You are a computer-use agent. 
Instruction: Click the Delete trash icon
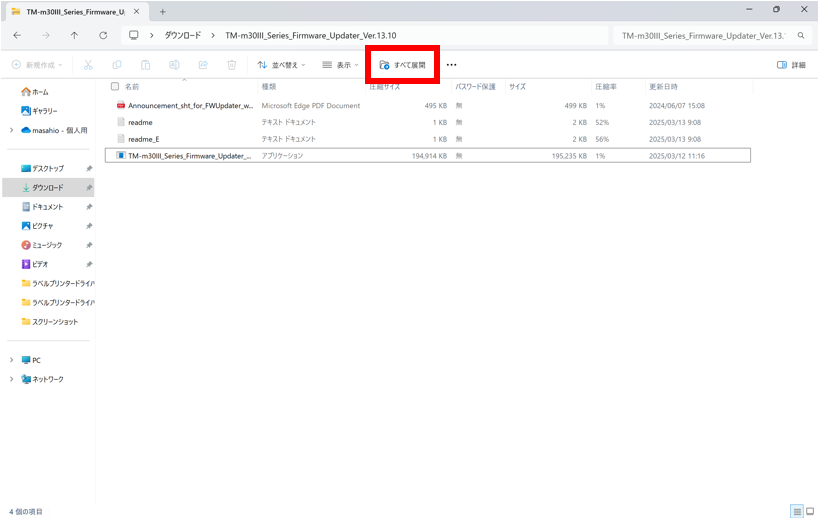coord(232,65)
